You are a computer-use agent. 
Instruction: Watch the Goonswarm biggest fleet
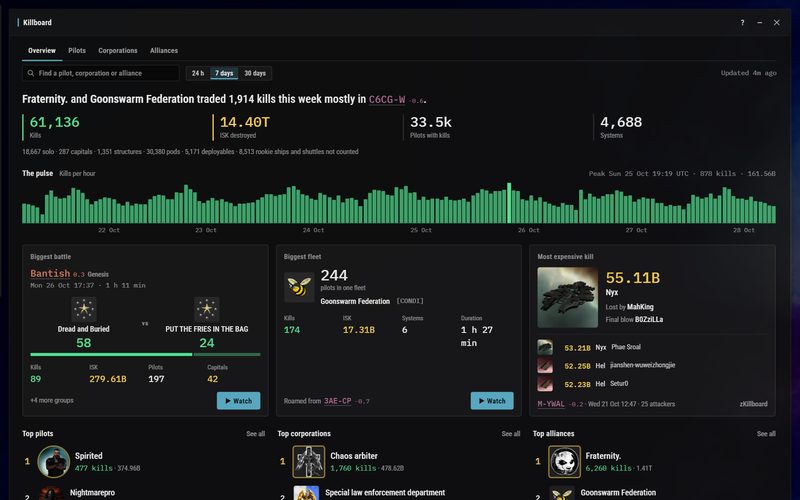point(492,401)
